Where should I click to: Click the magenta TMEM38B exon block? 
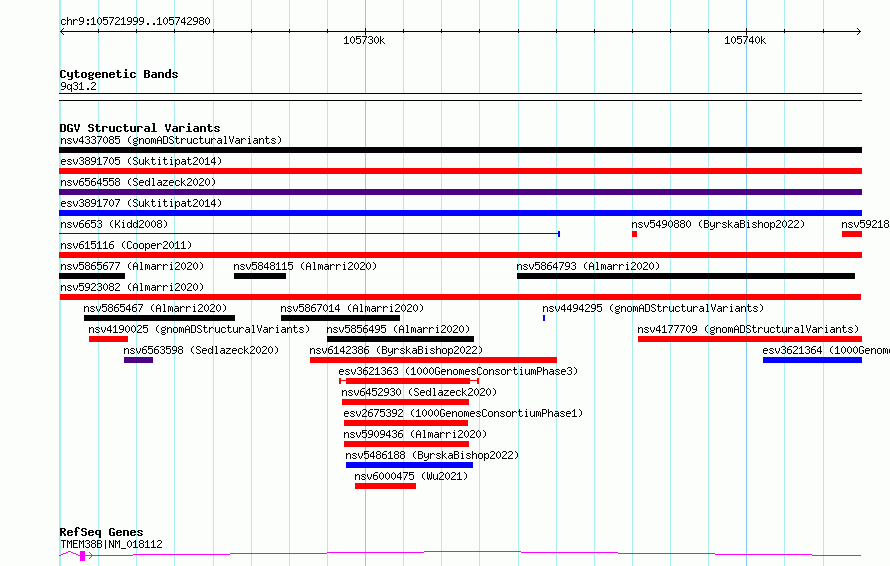click(83, 556)
